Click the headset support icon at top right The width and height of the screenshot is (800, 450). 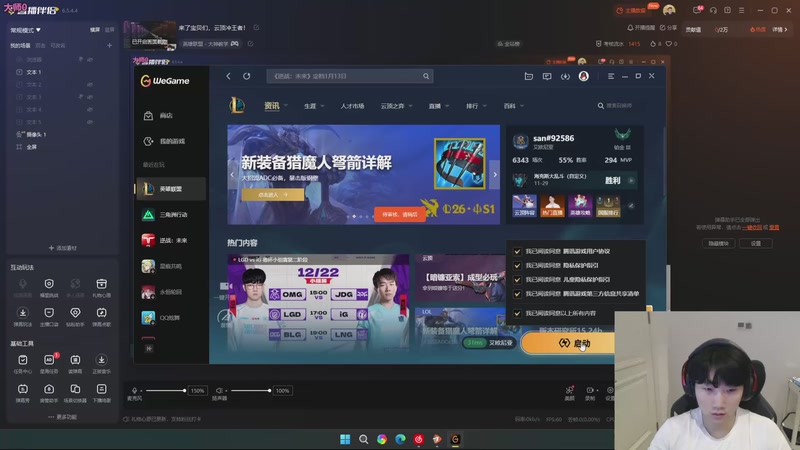(x=713, y=10)
